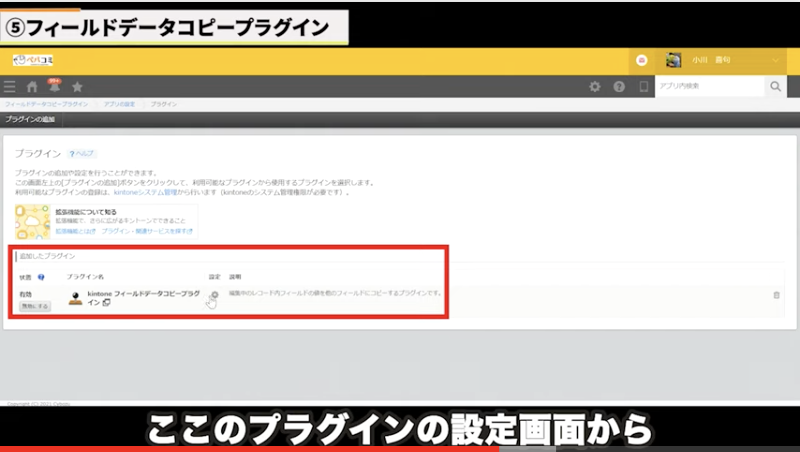Click the round icon left of user avatar

(x=642, y=60)
